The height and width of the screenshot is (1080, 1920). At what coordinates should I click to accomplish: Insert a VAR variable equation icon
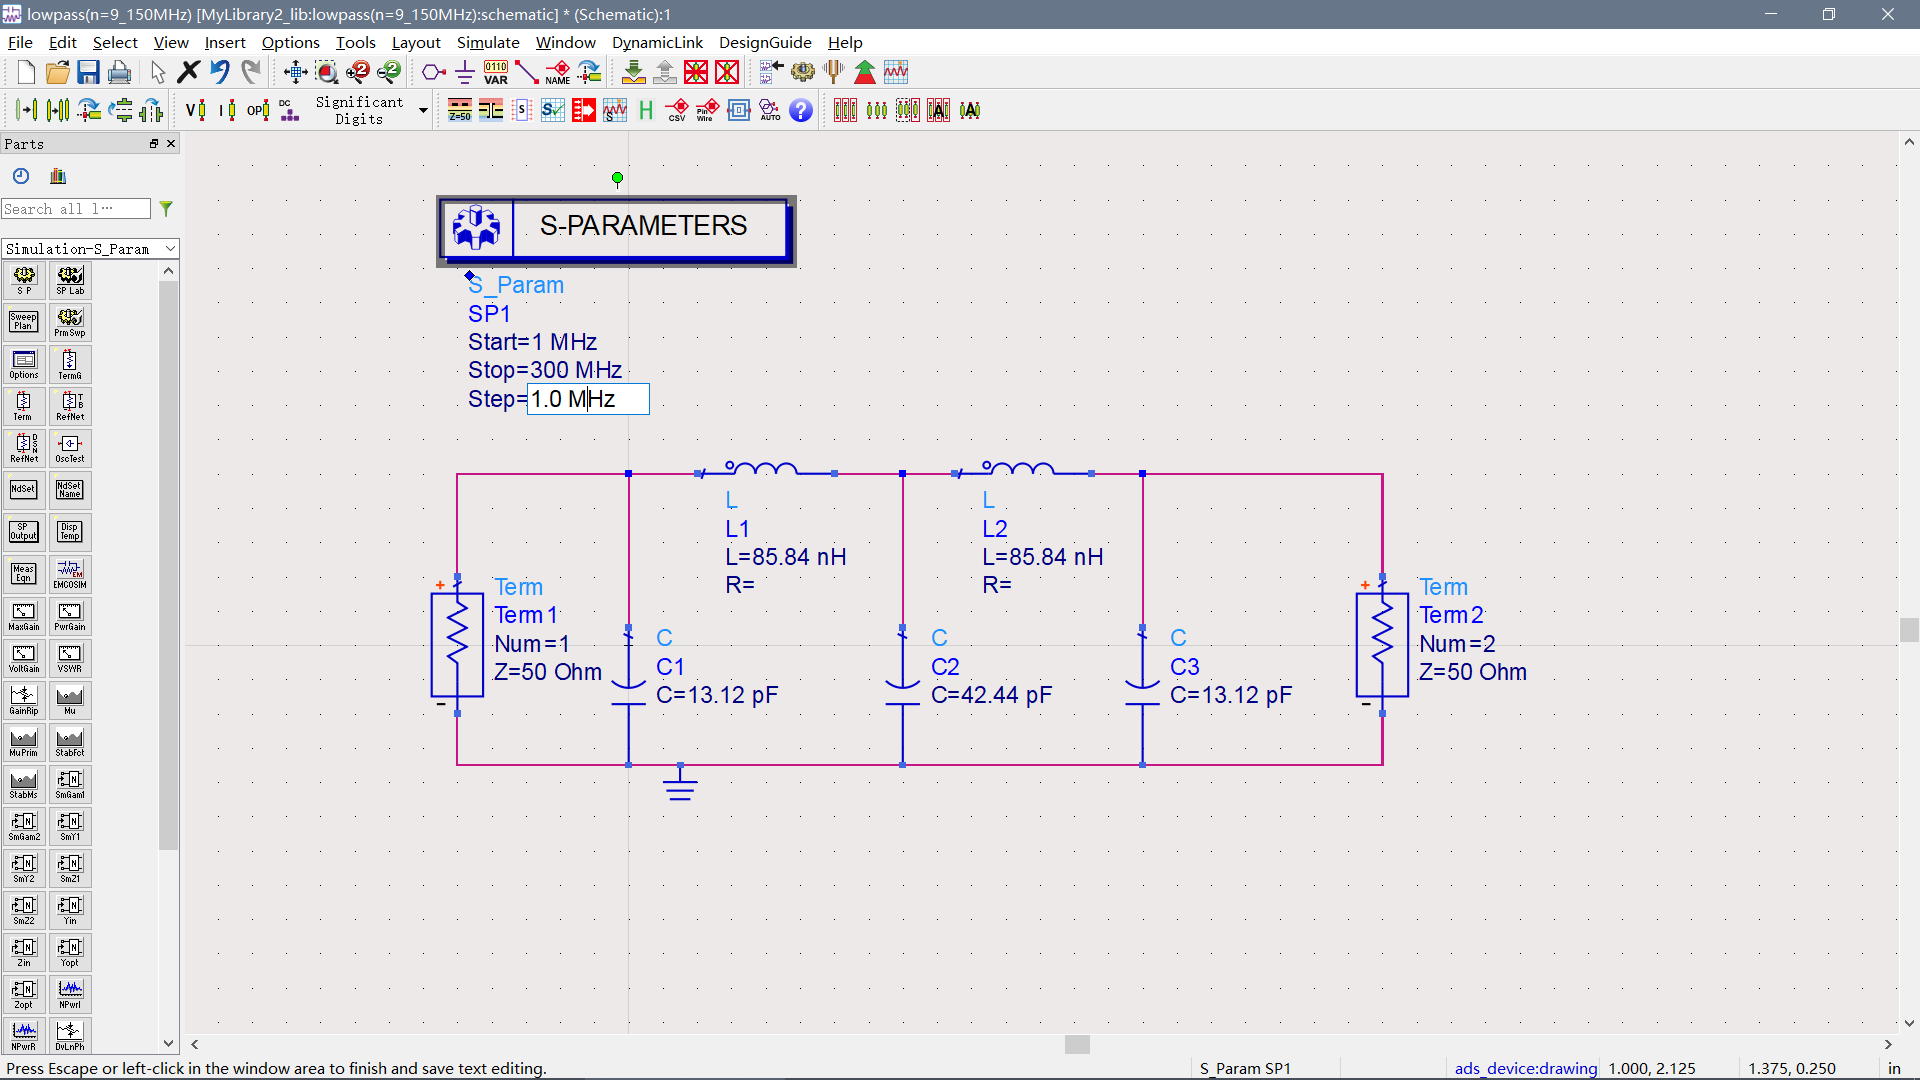496,72
